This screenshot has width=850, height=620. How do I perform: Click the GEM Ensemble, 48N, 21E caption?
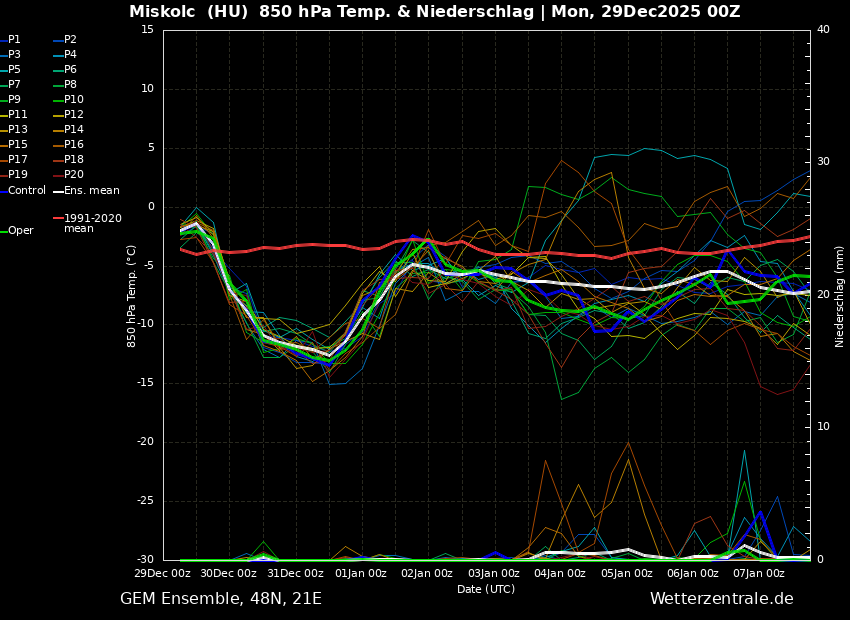(221, 599)
